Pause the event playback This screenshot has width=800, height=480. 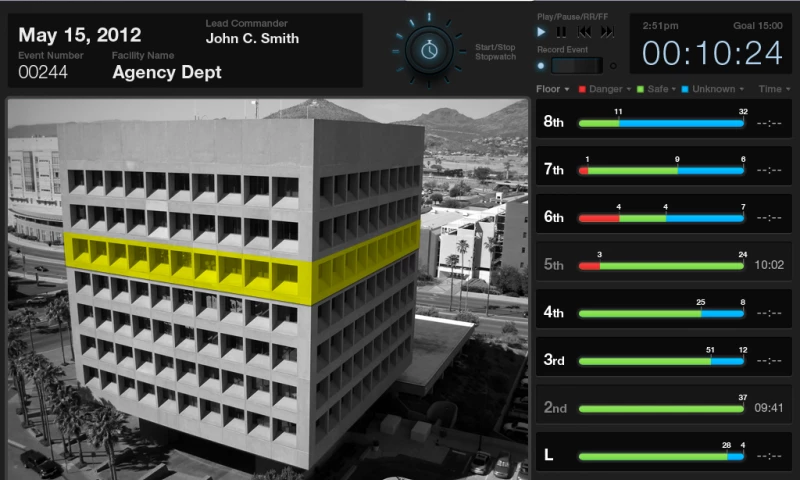point(561,32)
